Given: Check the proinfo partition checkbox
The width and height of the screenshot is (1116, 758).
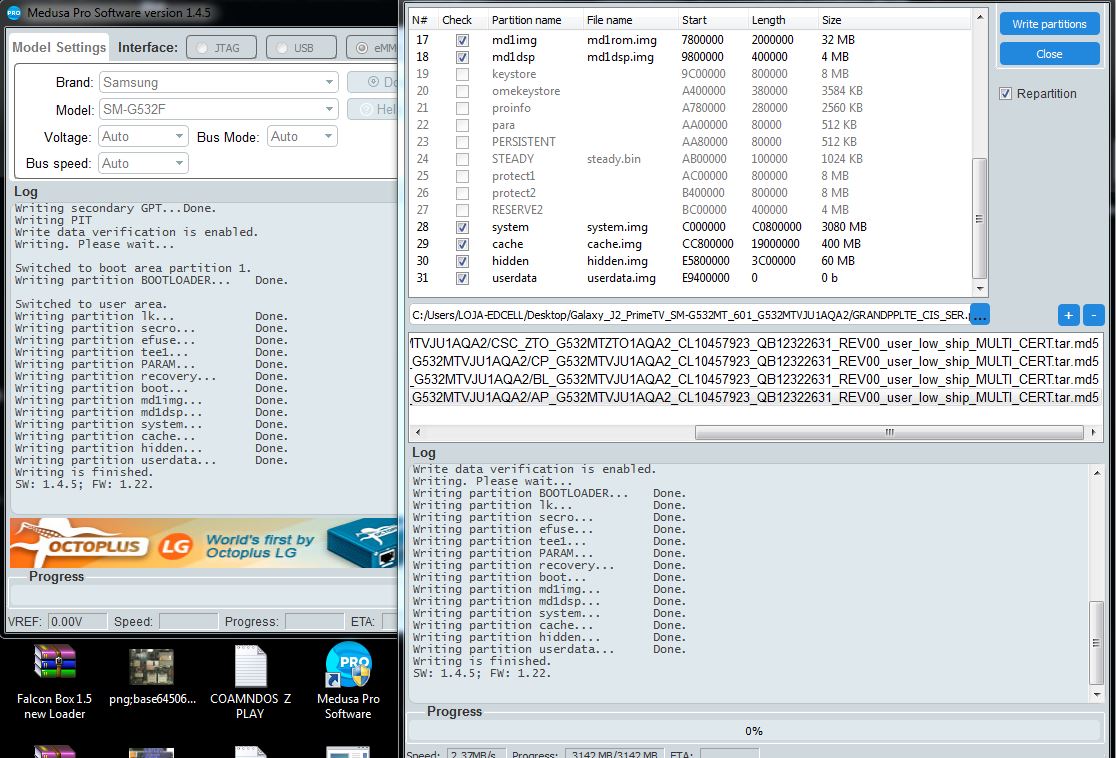Looking at the screenshot, I should click(463, 108).
